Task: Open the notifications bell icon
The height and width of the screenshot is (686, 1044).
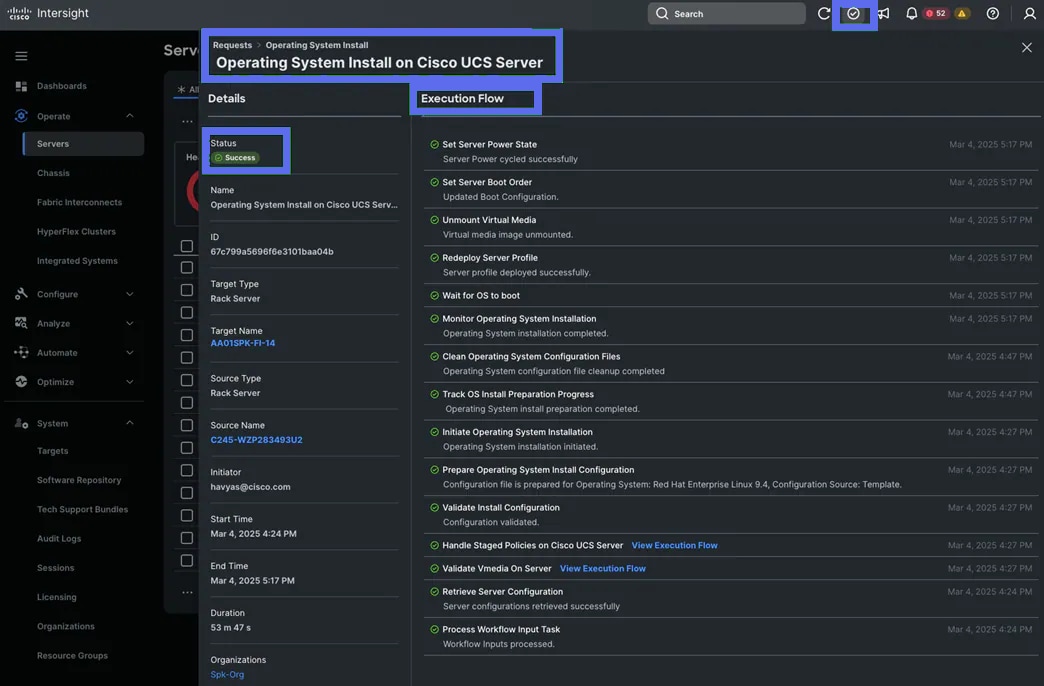Action: pyautogui.click(x=911, y=14)
